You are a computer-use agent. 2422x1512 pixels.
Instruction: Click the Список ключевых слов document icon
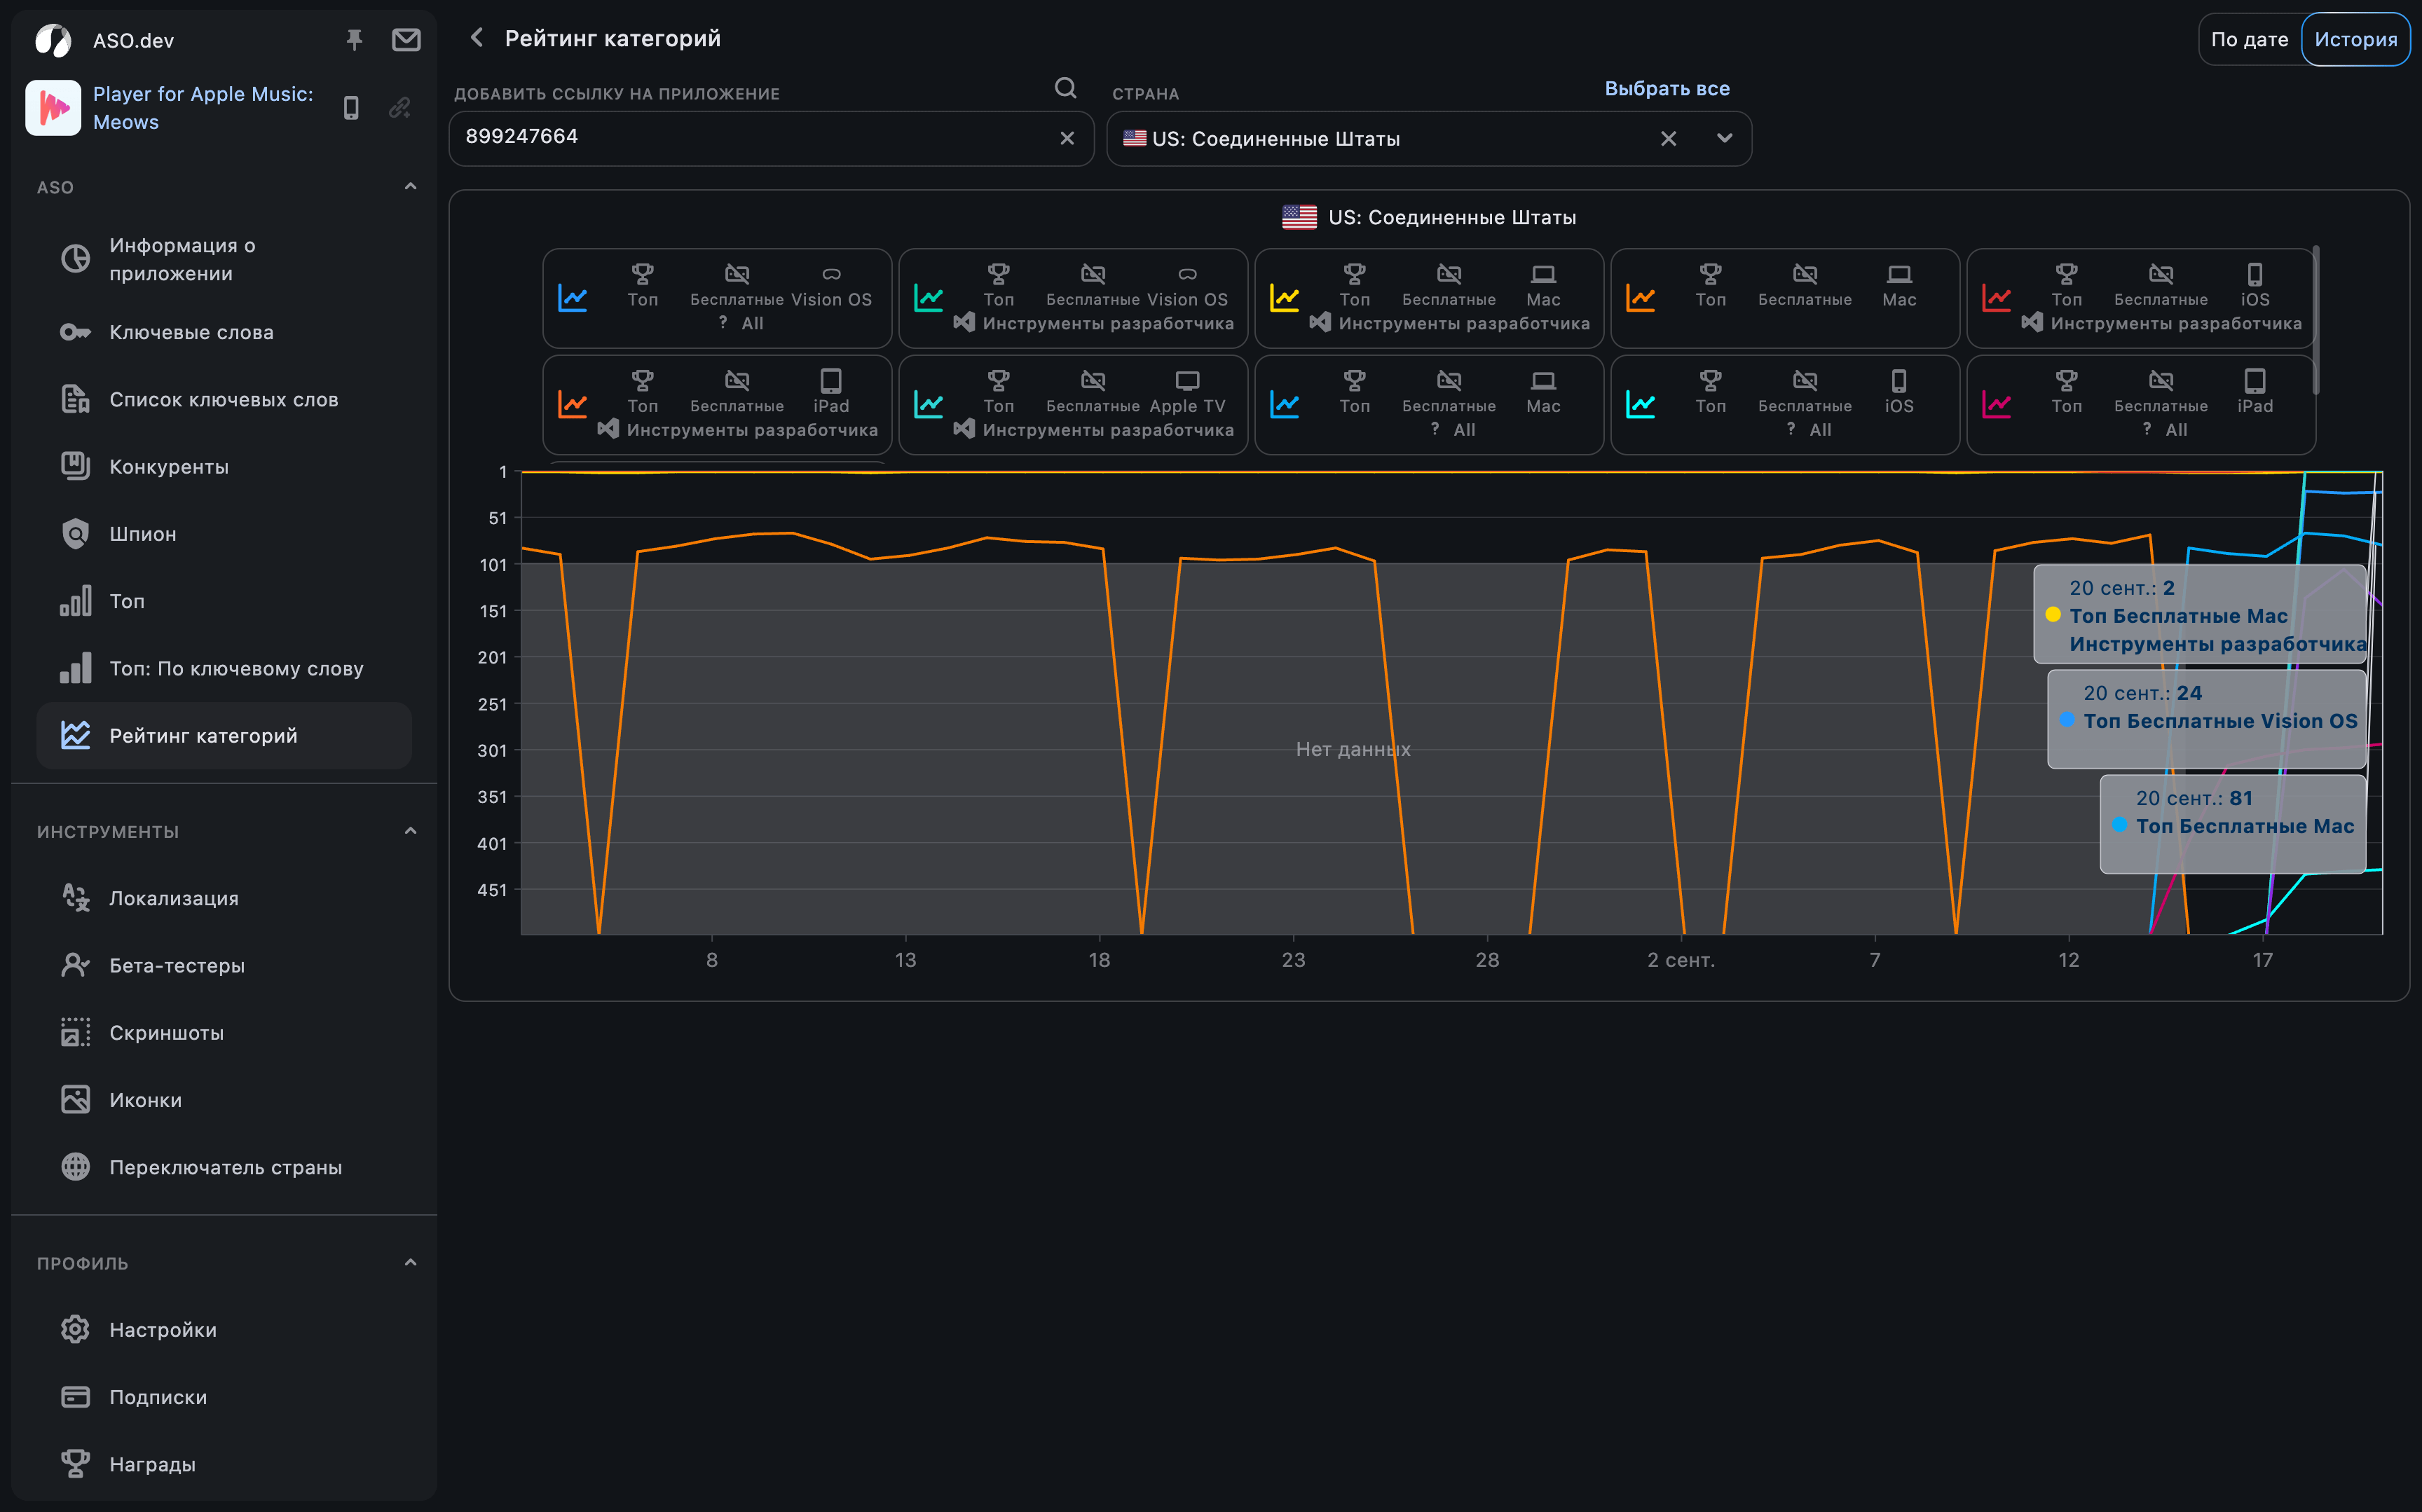[75, 399]
